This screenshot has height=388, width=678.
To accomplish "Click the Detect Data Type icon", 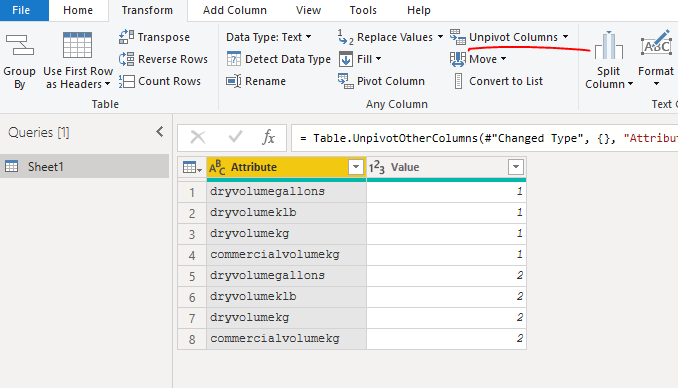I will coord(234,59).
